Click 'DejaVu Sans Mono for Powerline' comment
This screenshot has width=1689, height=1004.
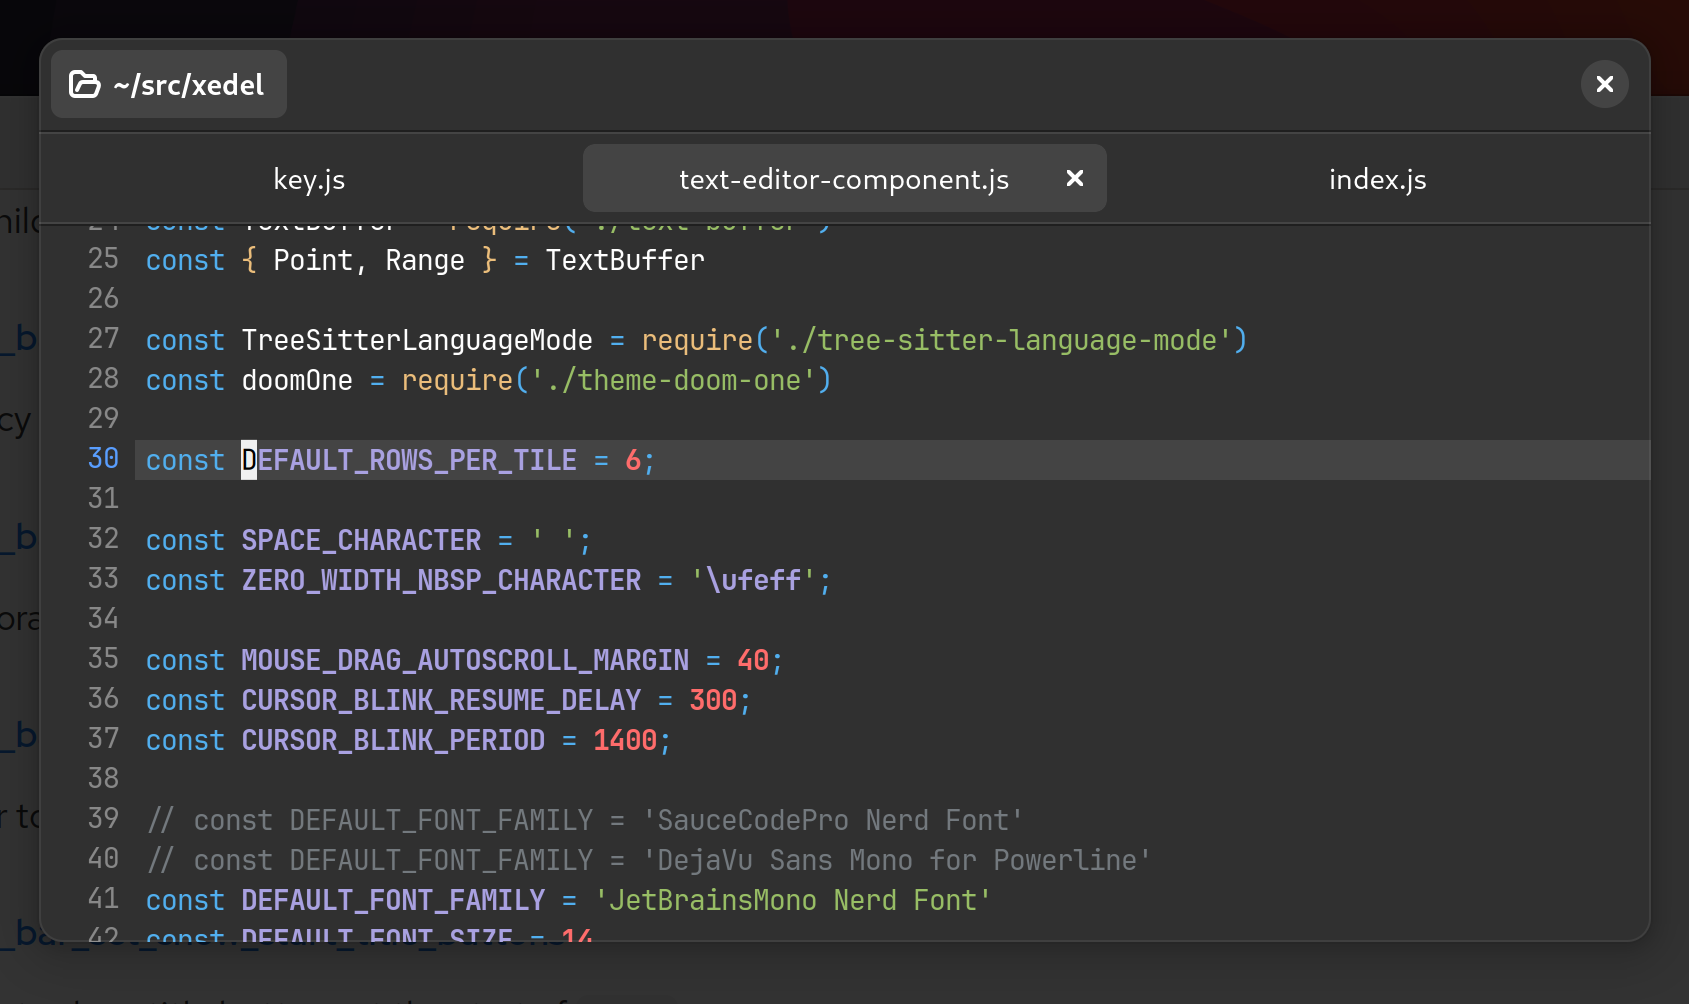(x=897, y=860)
